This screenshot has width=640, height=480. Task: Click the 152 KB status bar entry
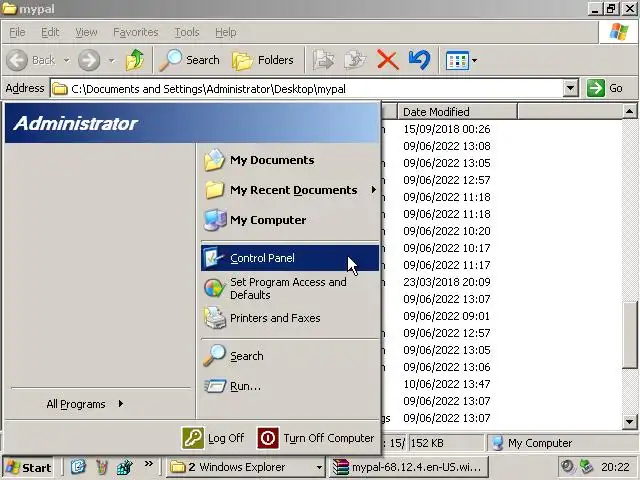coord(446,443)
